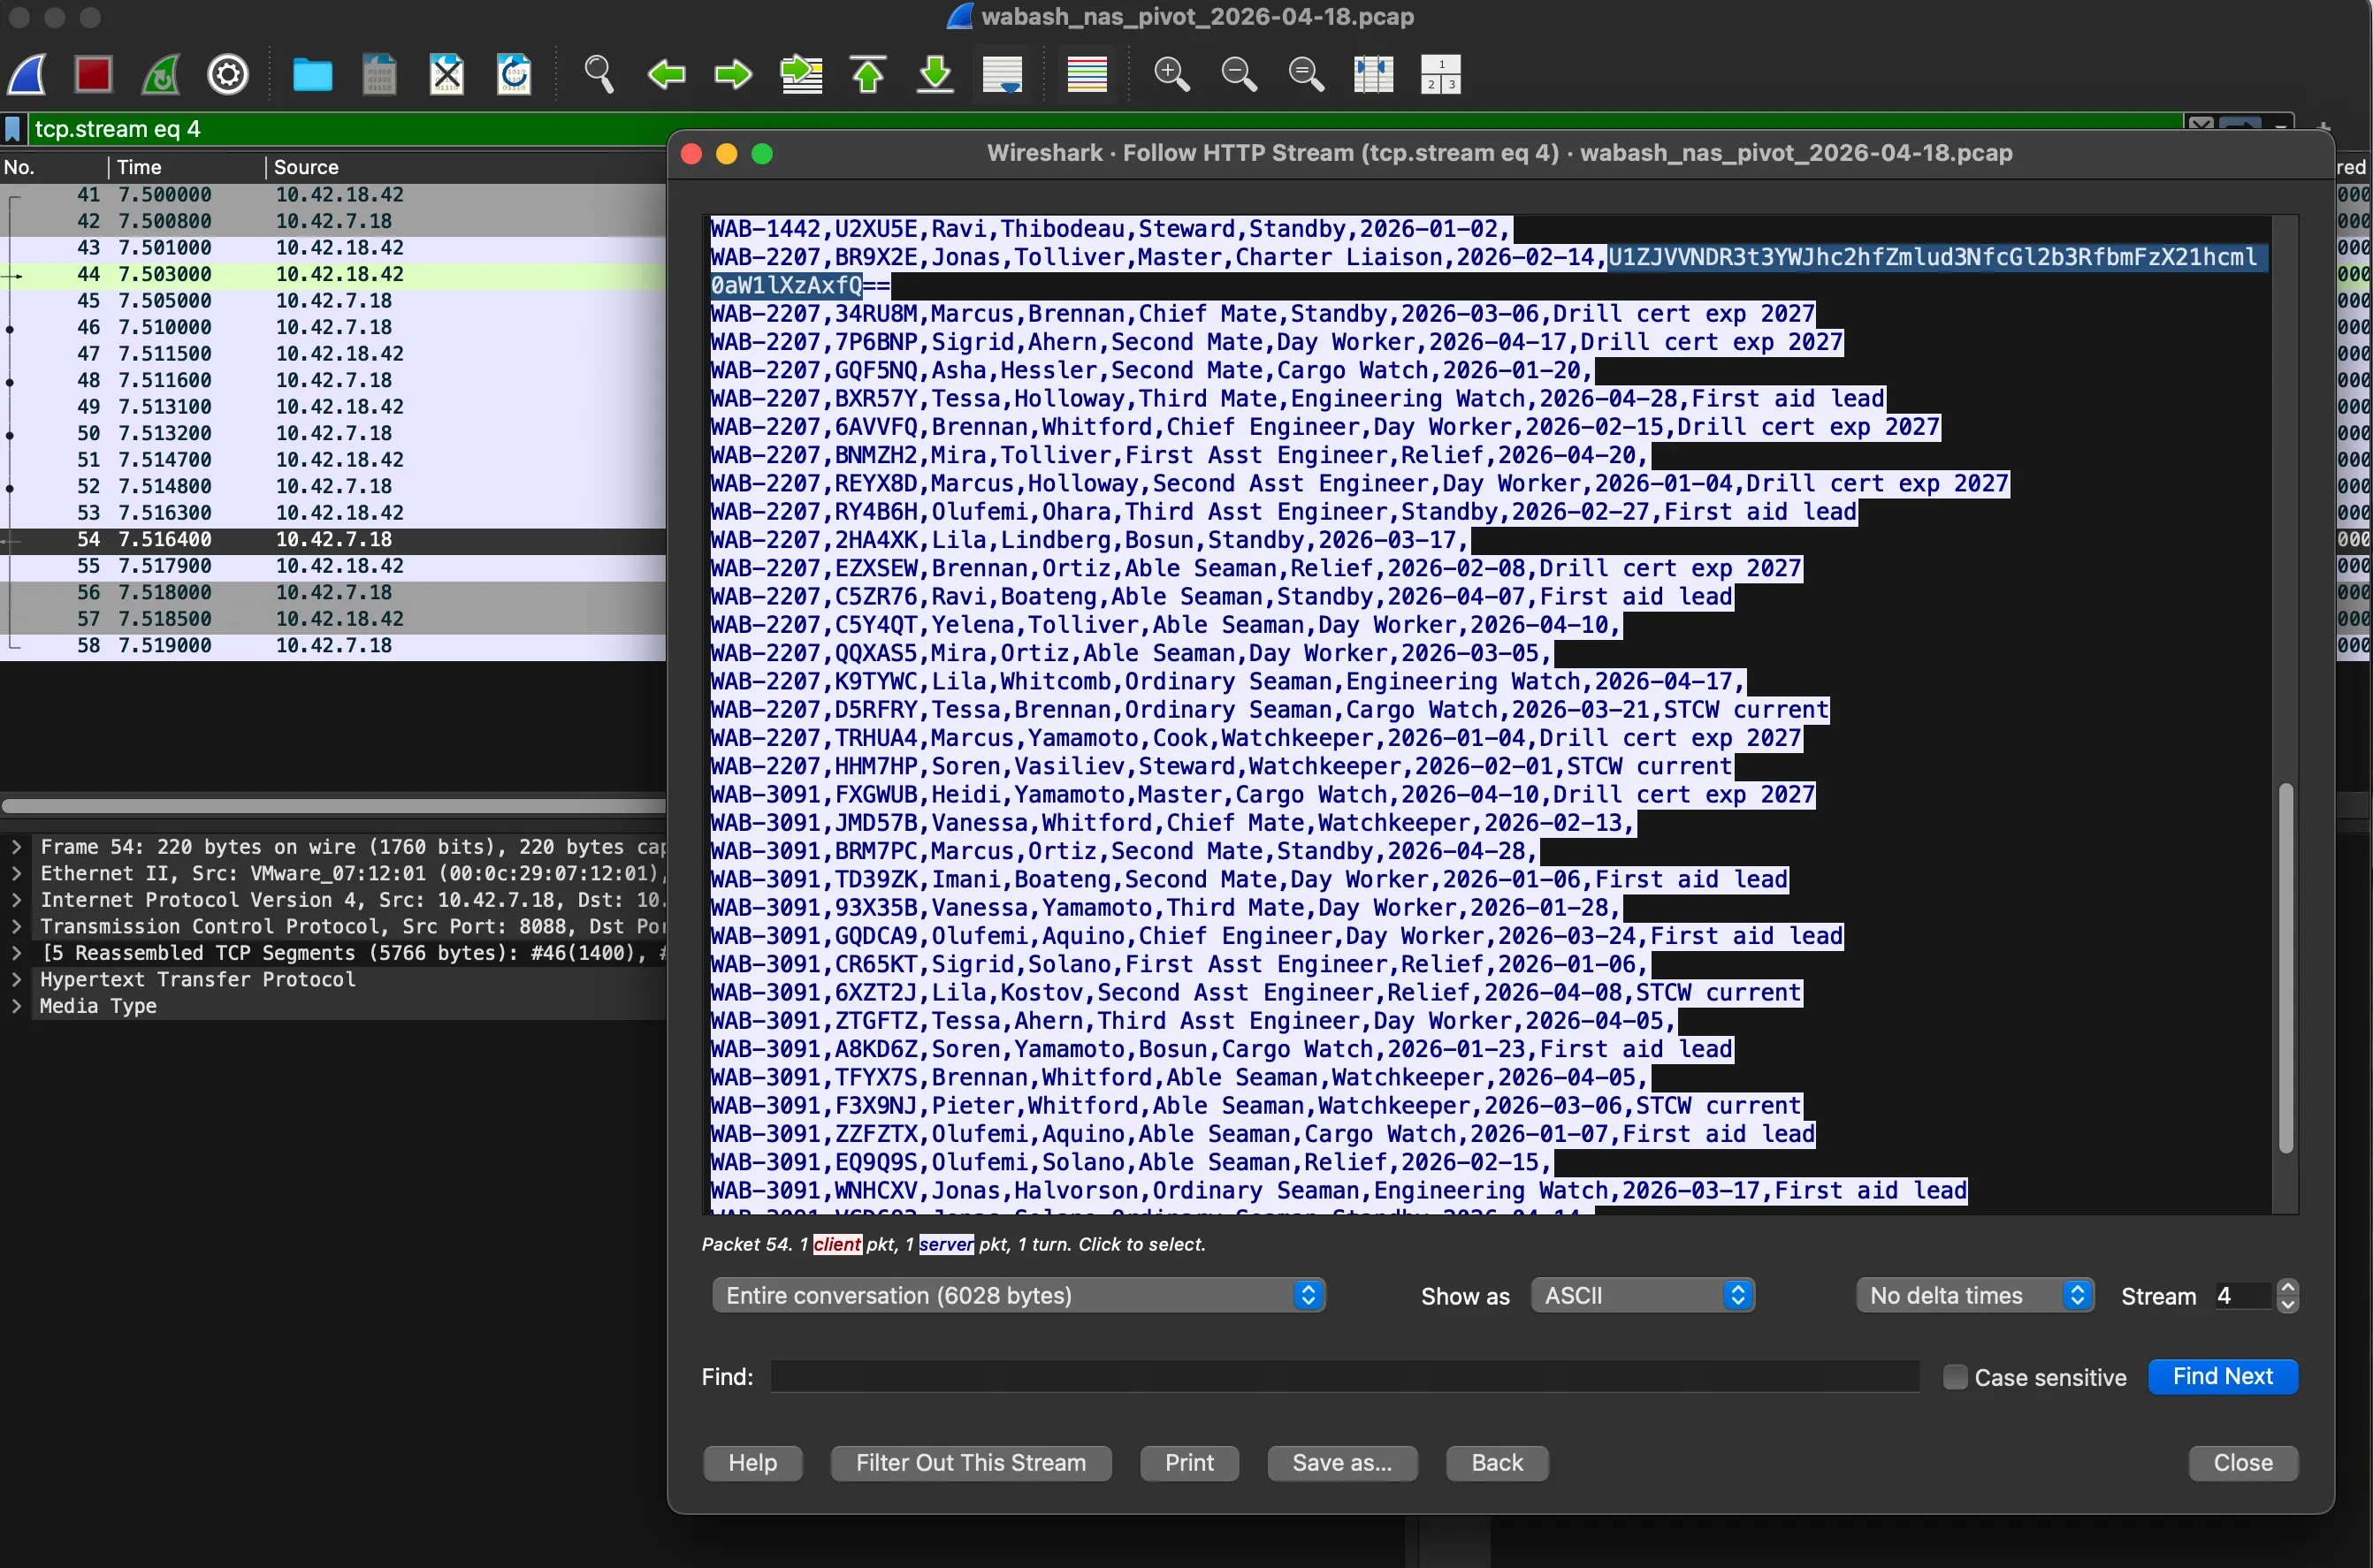Click the Help button

point(753,1462)
